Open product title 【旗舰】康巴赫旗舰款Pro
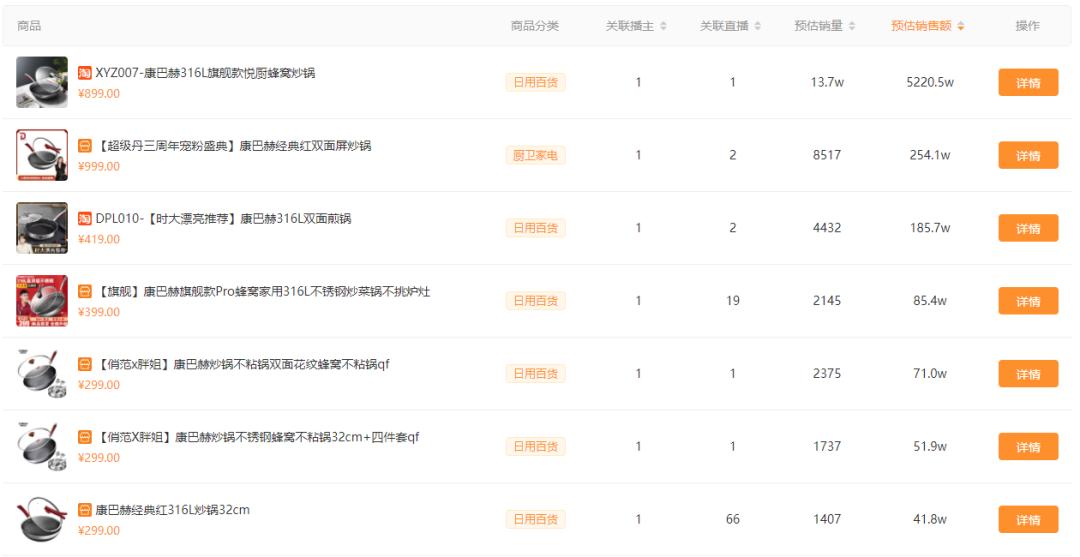The height and width of the screenshot is (557, 1080). coord(263,292)
